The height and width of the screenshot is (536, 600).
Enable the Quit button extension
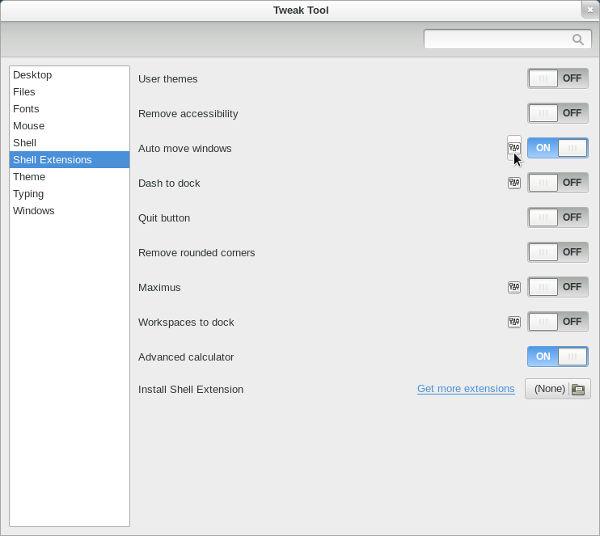558,218
